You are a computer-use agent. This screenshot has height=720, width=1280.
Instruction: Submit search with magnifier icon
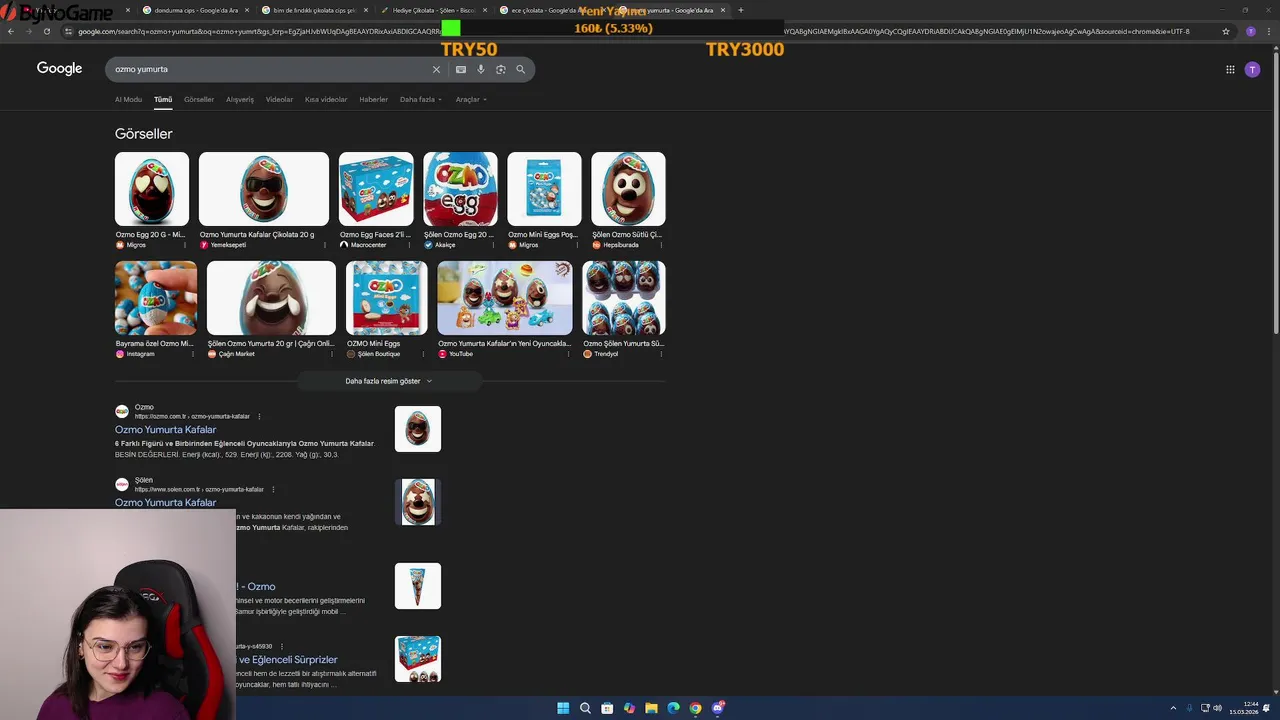[x=521, y=69]
